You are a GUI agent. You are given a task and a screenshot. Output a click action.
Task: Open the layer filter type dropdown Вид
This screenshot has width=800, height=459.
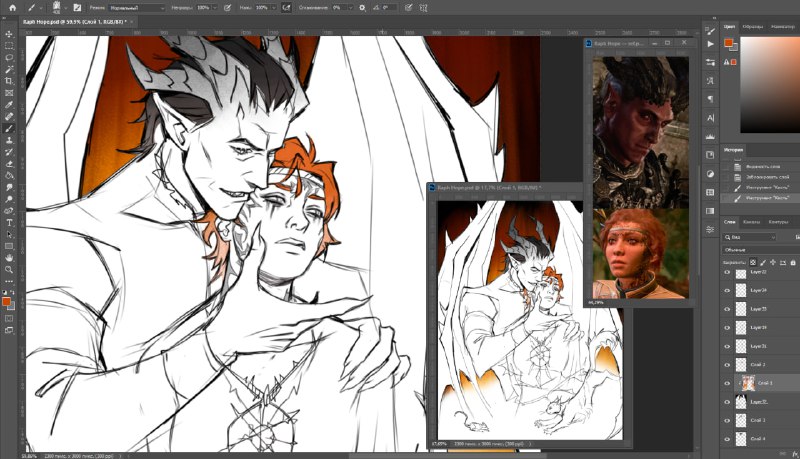point(749,237)
